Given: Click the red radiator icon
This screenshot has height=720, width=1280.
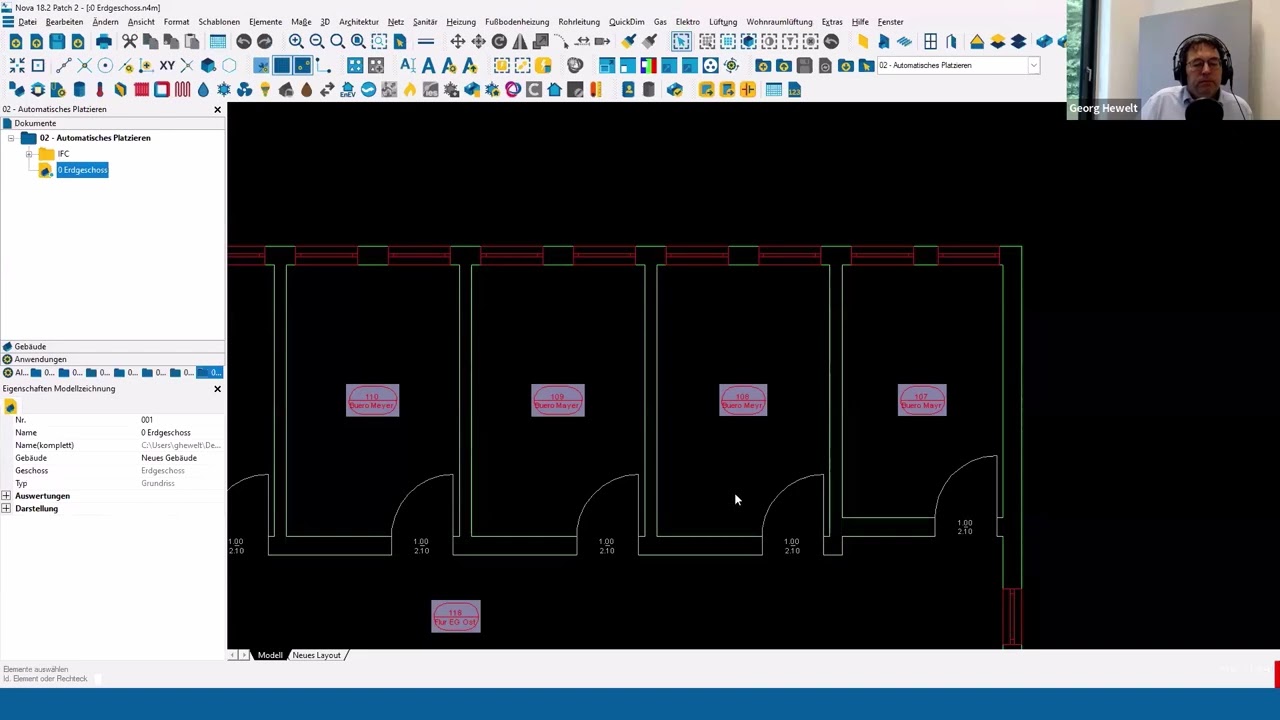Looking at the screenshot, I should point(141,90).
